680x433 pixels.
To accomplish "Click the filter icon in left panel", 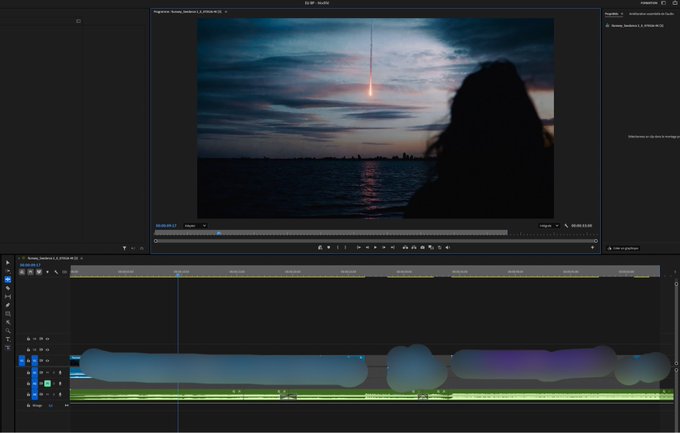I will click(x=124, y=248).
